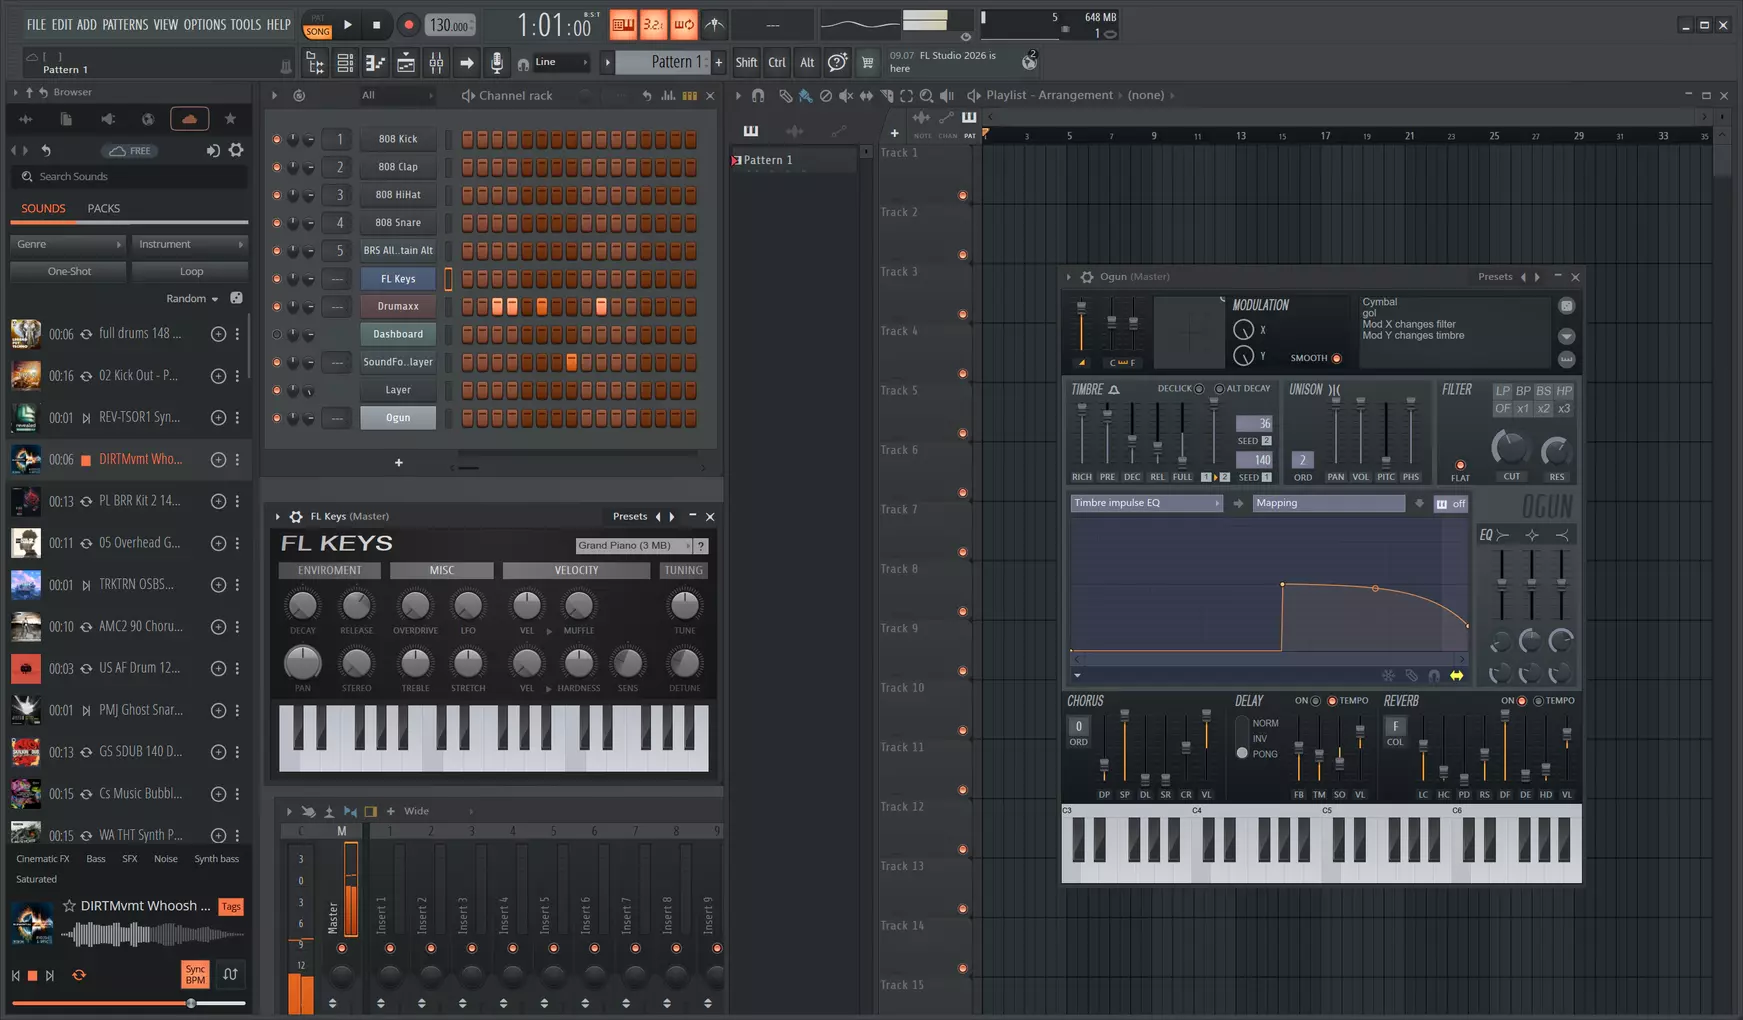Viewport: 1743px width, 1020px height.
Task: Open Ogun plugin gear options
Action: pos(1087,277)
